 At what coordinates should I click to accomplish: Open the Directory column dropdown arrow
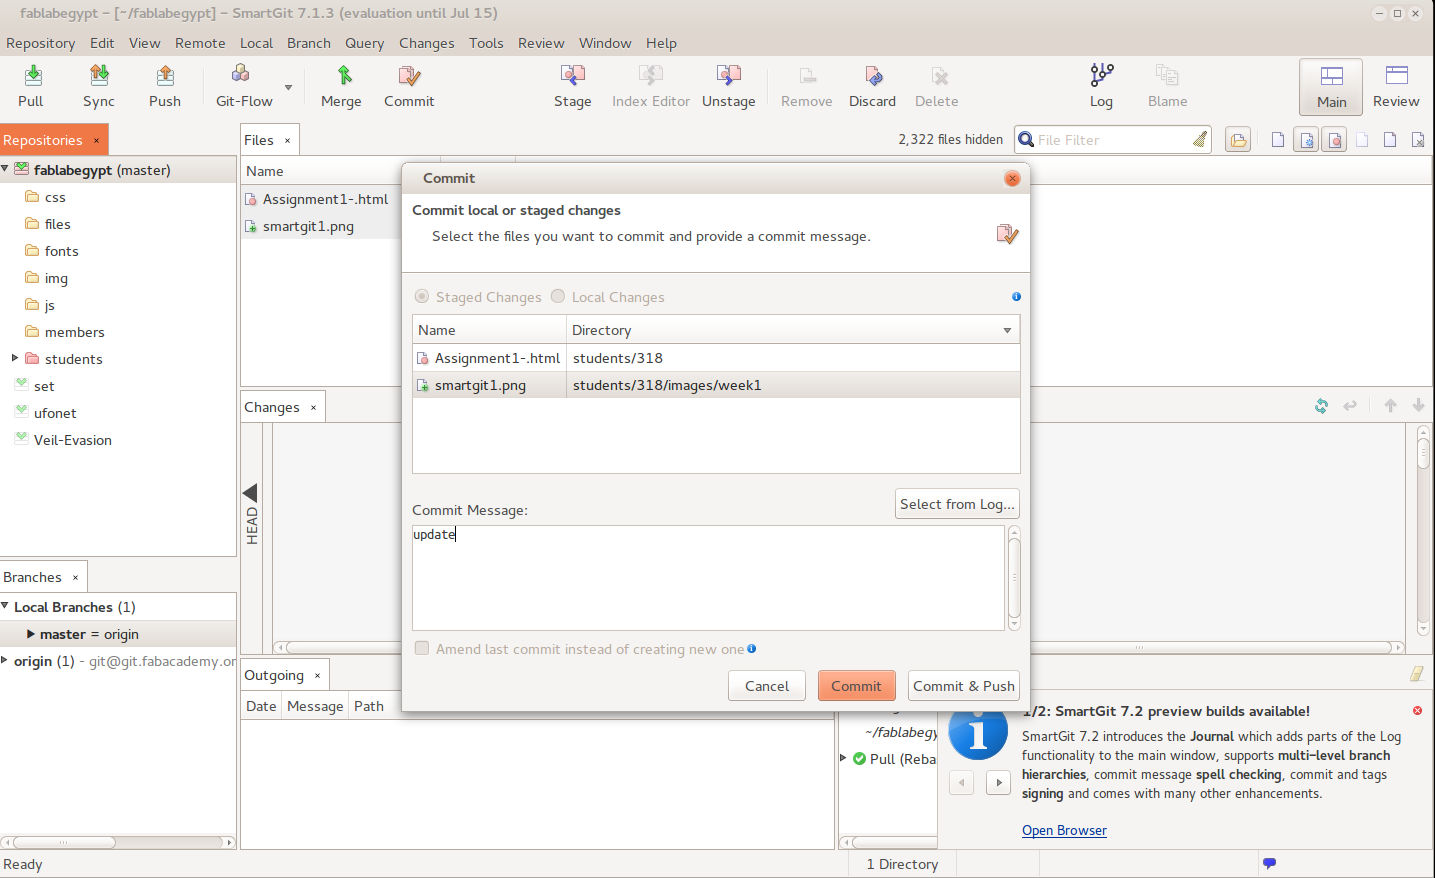(x=1007, y=330)
